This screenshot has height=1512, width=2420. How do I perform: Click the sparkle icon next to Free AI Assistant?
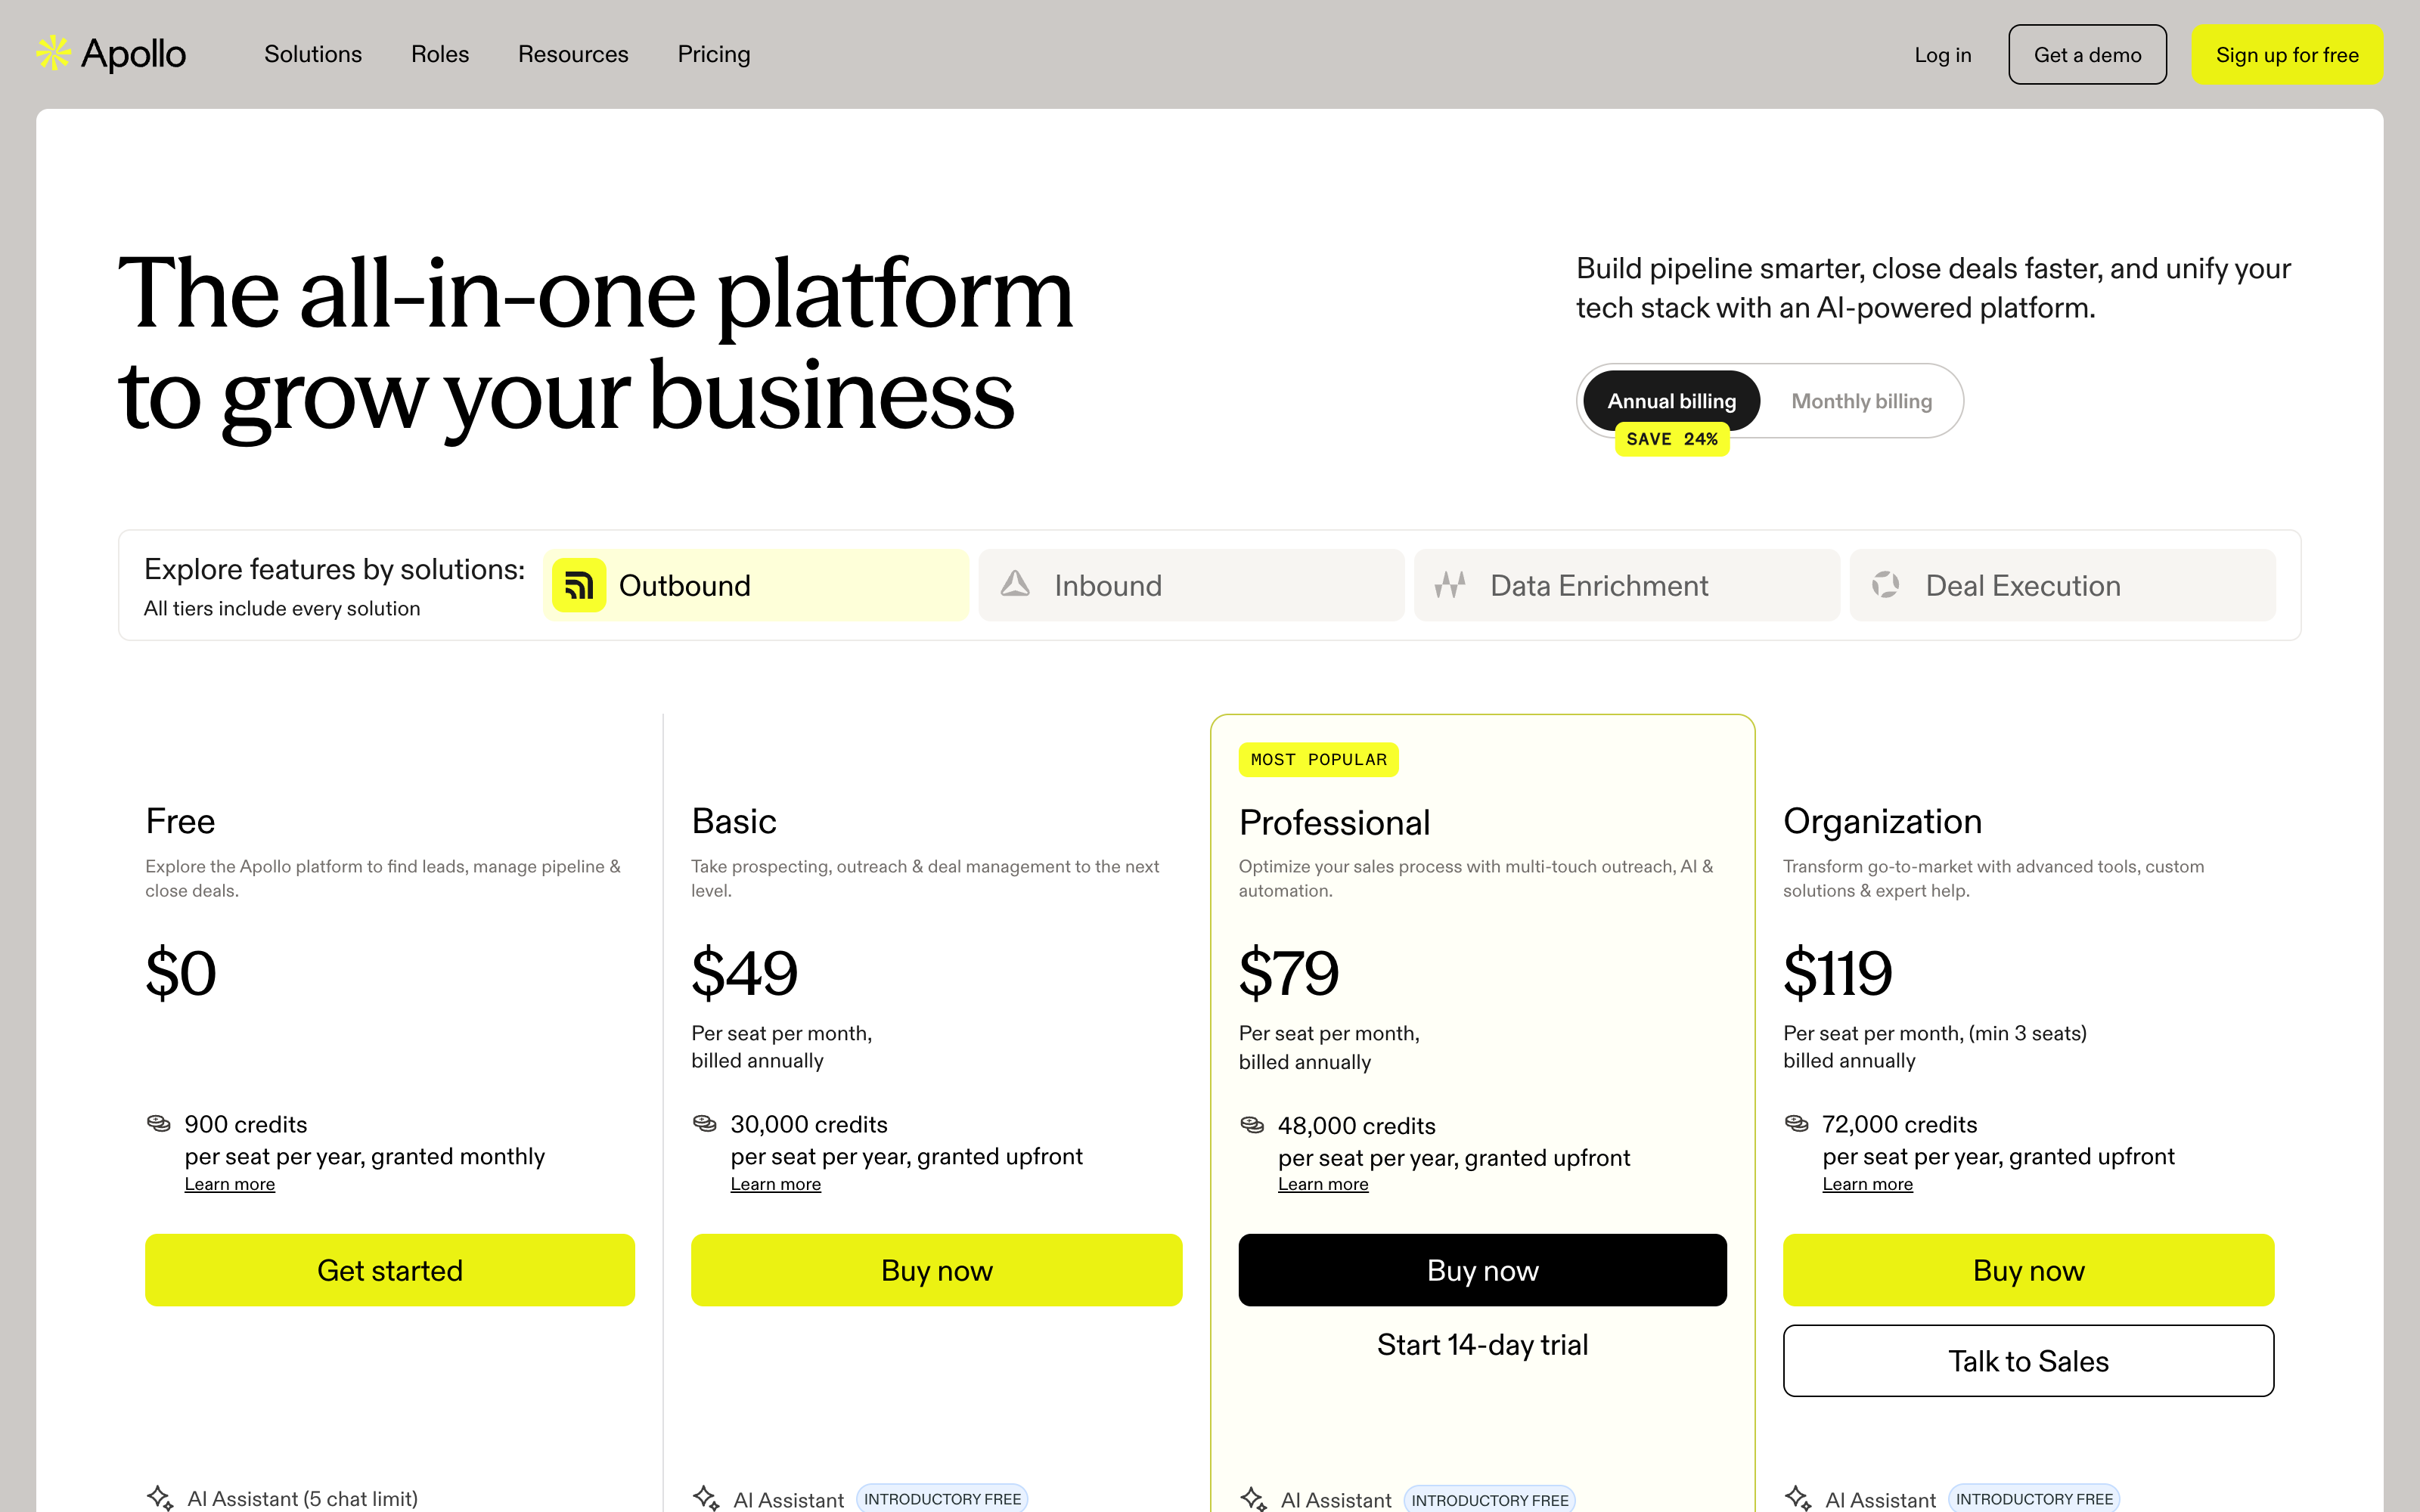160,1497
